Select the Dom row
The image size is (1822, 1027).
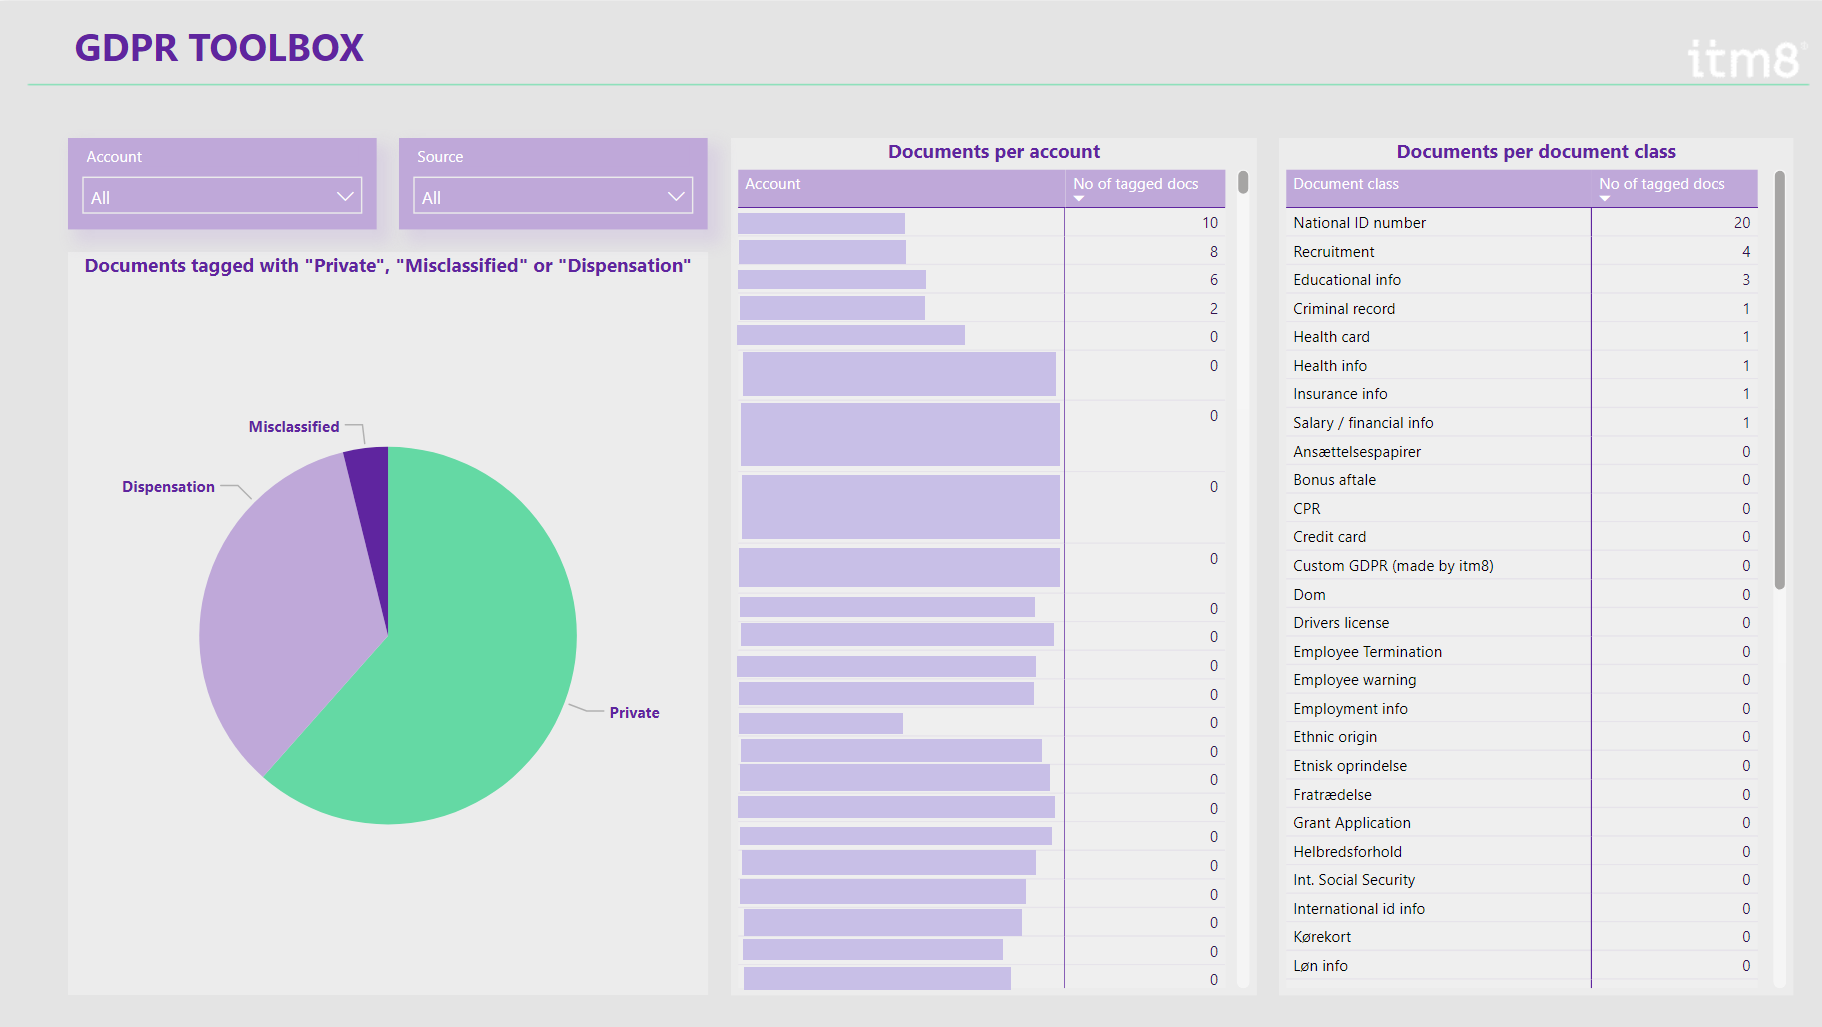1521,595
